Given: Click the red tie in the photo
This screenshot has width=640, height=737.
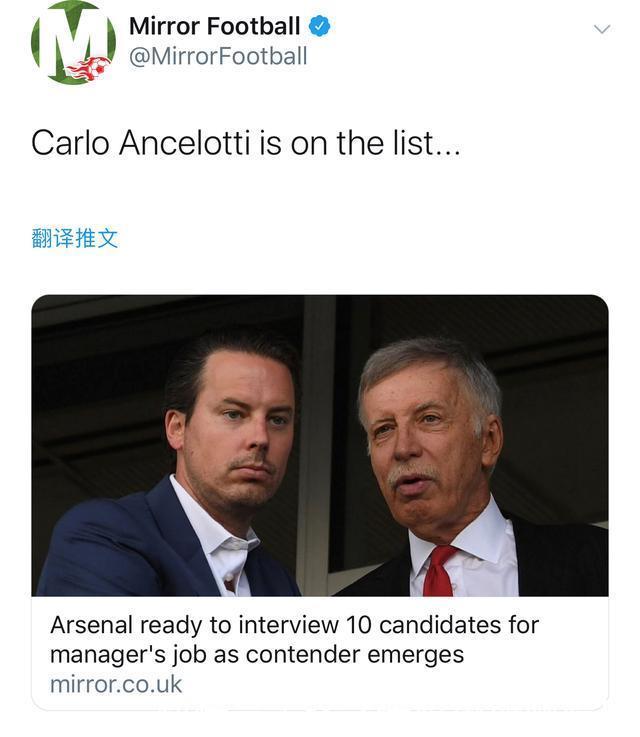Looking at the screenshot, I should [x=439, y=570].
